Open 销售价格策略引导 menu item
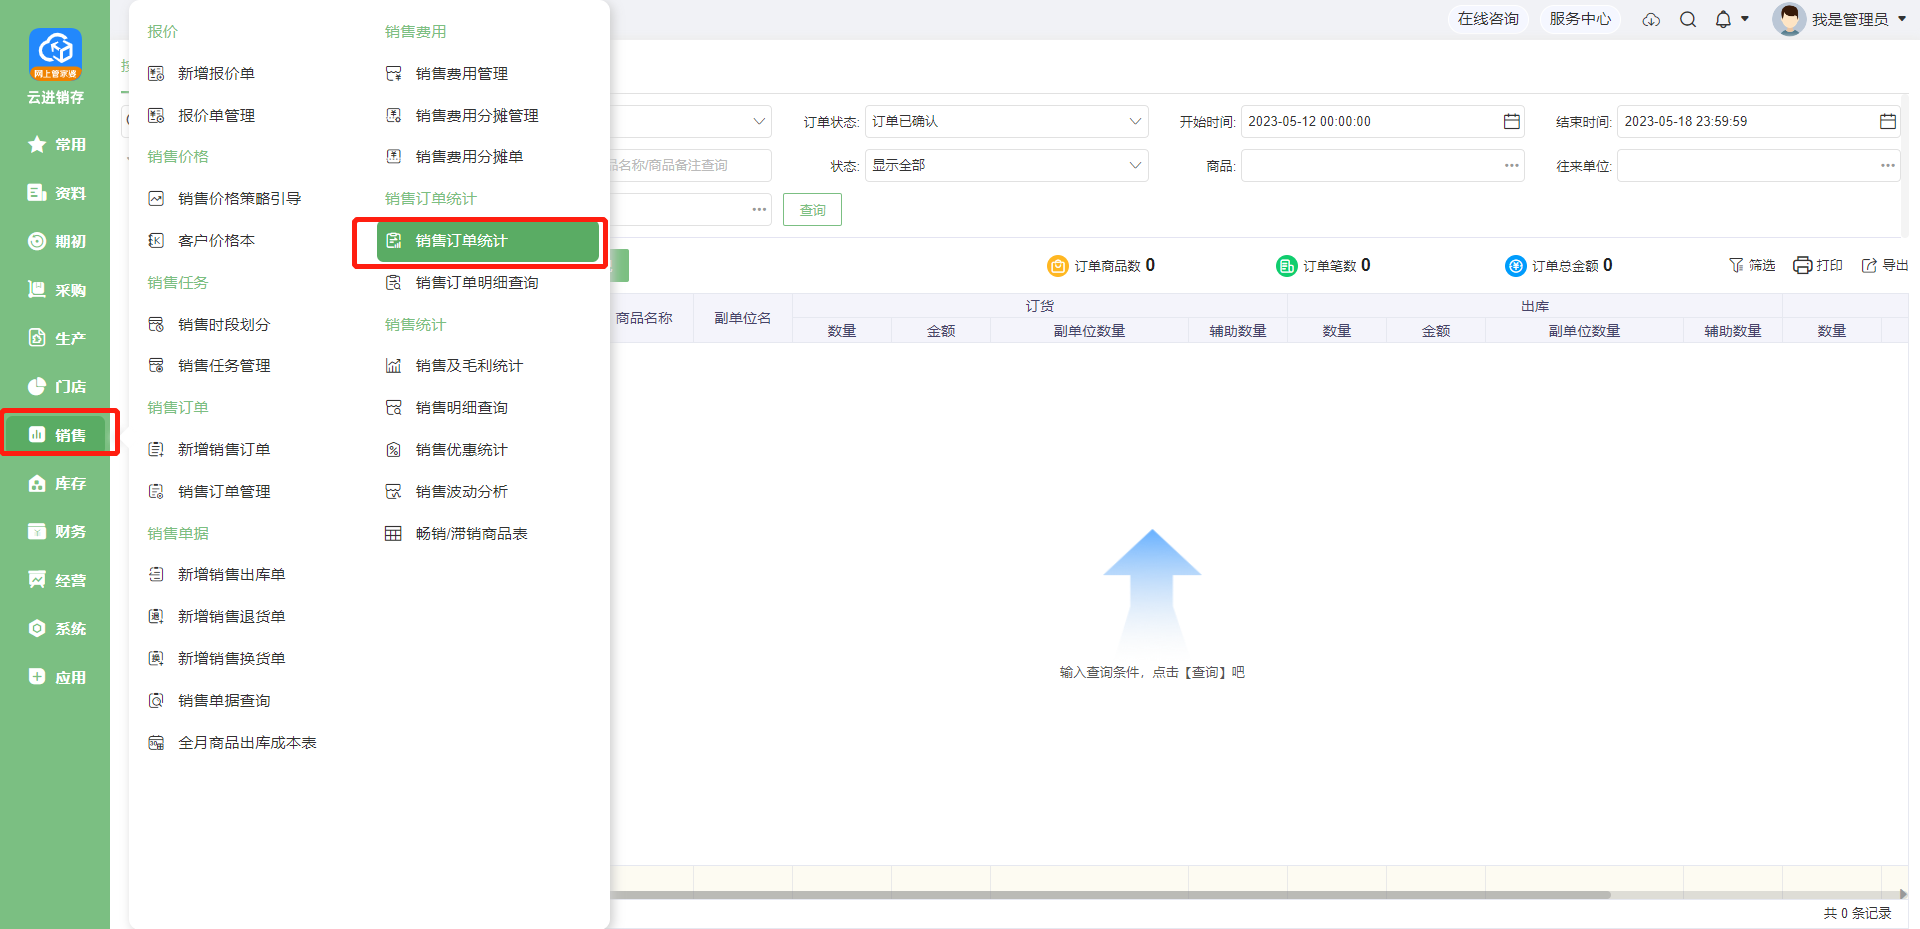Screen dimensions: 1920x929 pos(240,198)
